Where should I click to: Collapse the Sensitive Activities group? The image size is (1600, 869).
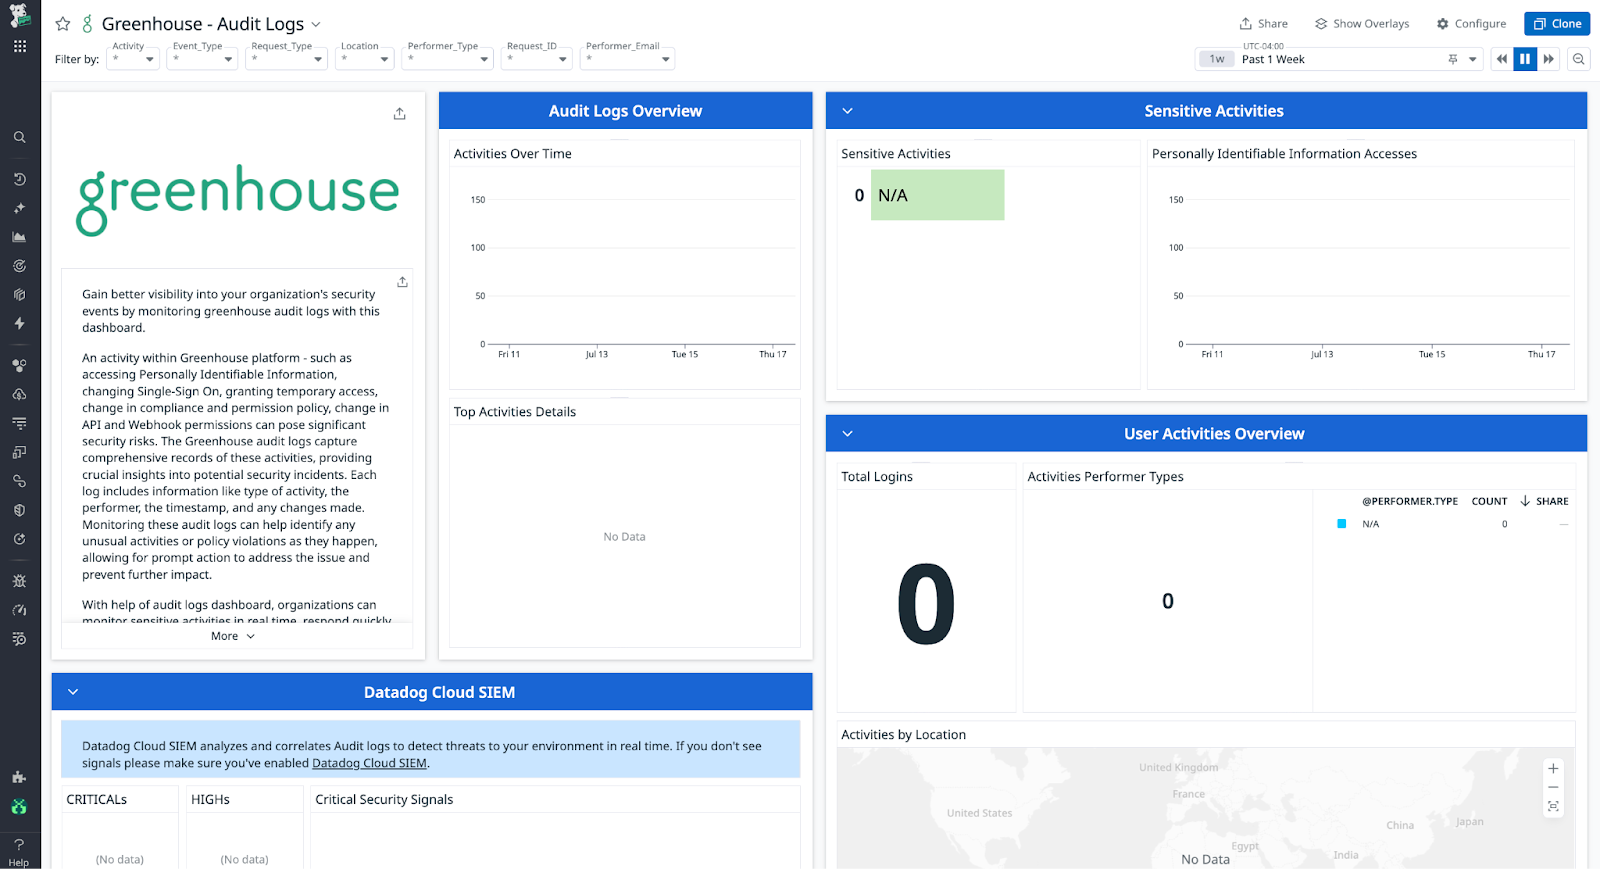pyautogui.click(x=848, y=111)
